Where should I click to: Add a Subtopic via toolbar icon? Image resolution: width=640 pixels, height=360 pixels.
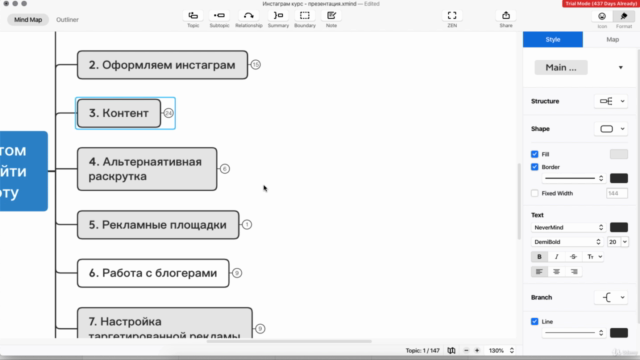(x=219, y=16)
